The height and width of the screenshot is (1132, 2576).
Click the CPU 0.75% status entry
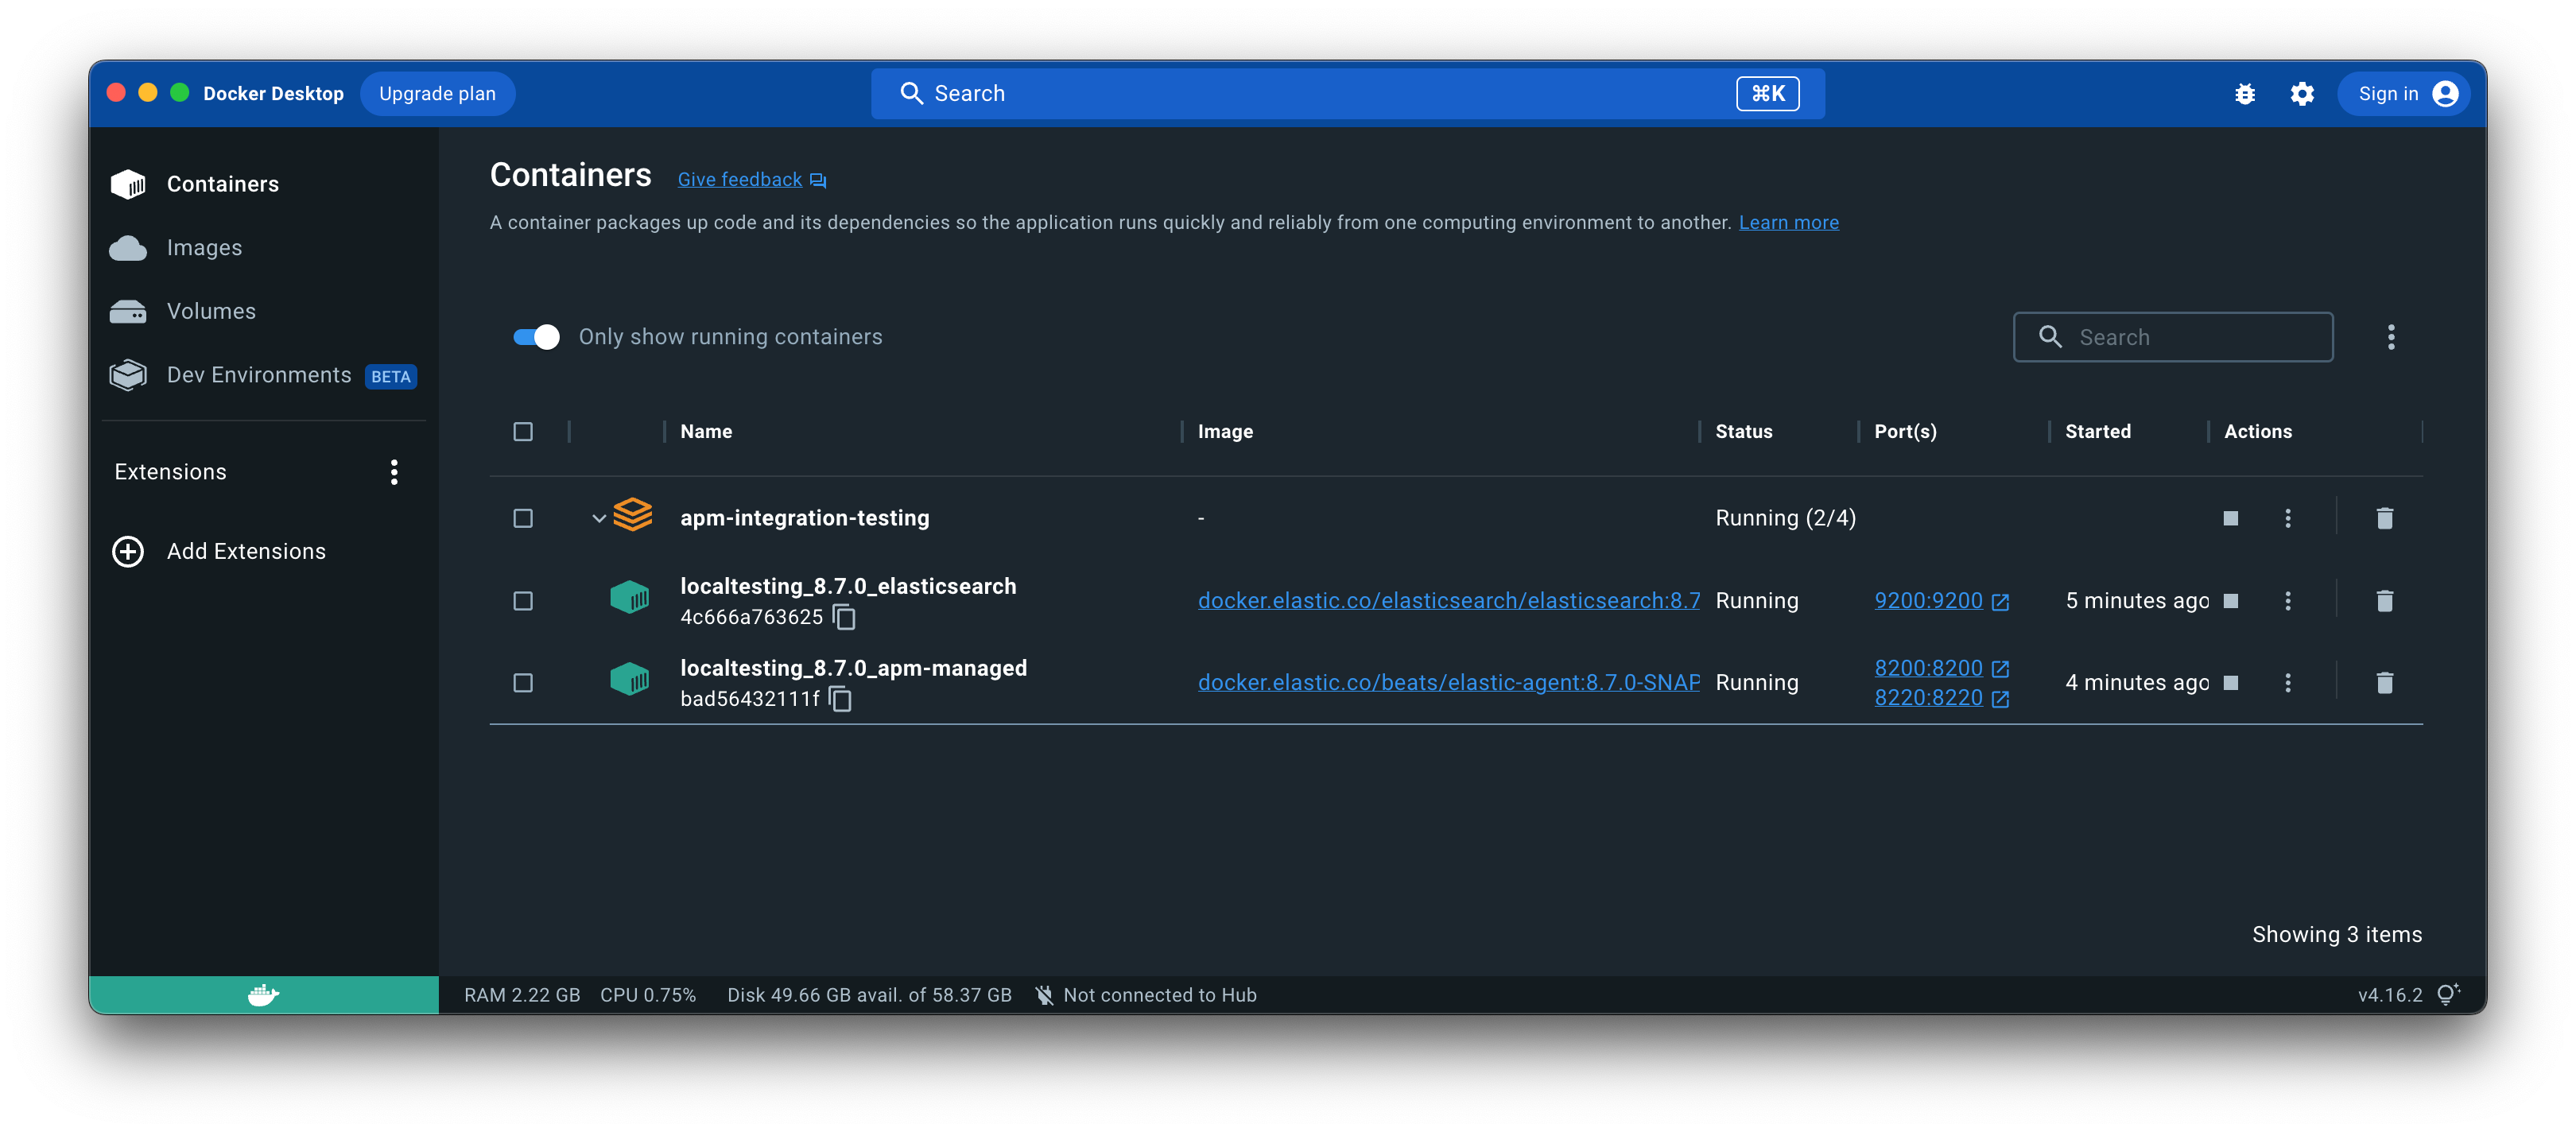coord(647,995)
